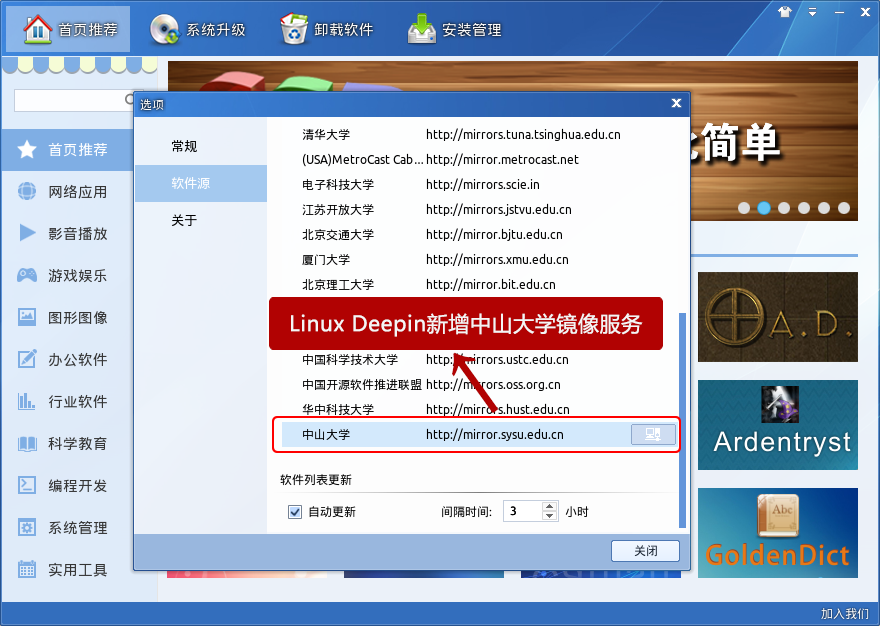Switch to 关于 about tab
Image resolution: width=880 pixels, height=626 pixels.
click(201, 220)
